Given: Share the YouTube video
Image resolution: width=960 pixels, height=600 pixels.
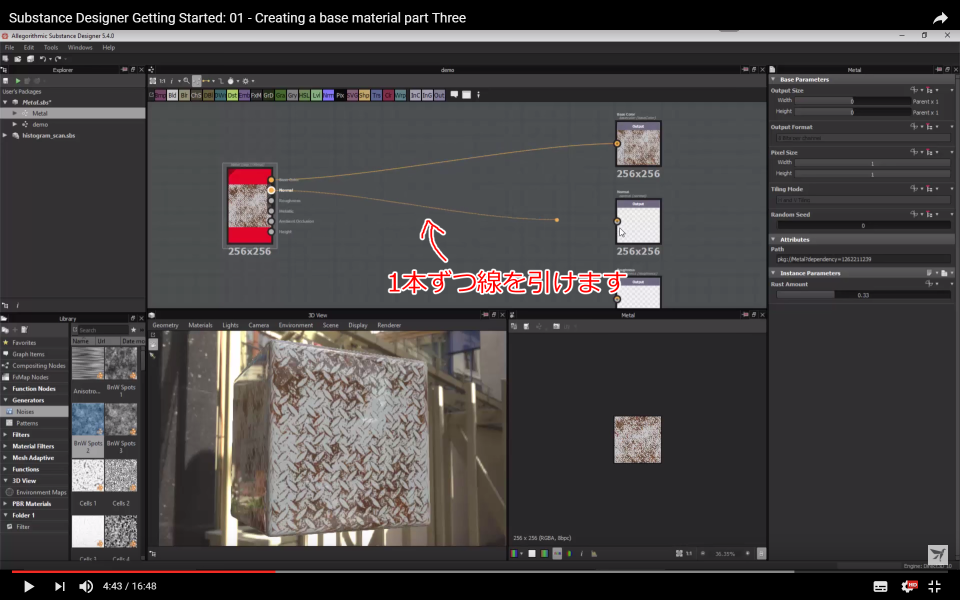Looking at the screenshot, I should tap(940, 18).
